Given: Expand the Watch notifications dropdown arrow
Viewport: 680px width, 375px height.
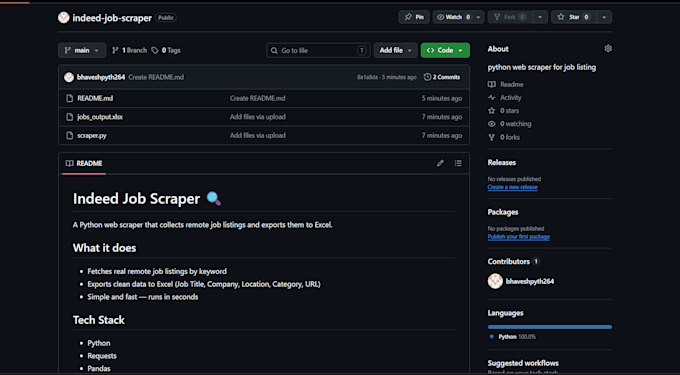Looking at the screenshot, I should point(478,17).
